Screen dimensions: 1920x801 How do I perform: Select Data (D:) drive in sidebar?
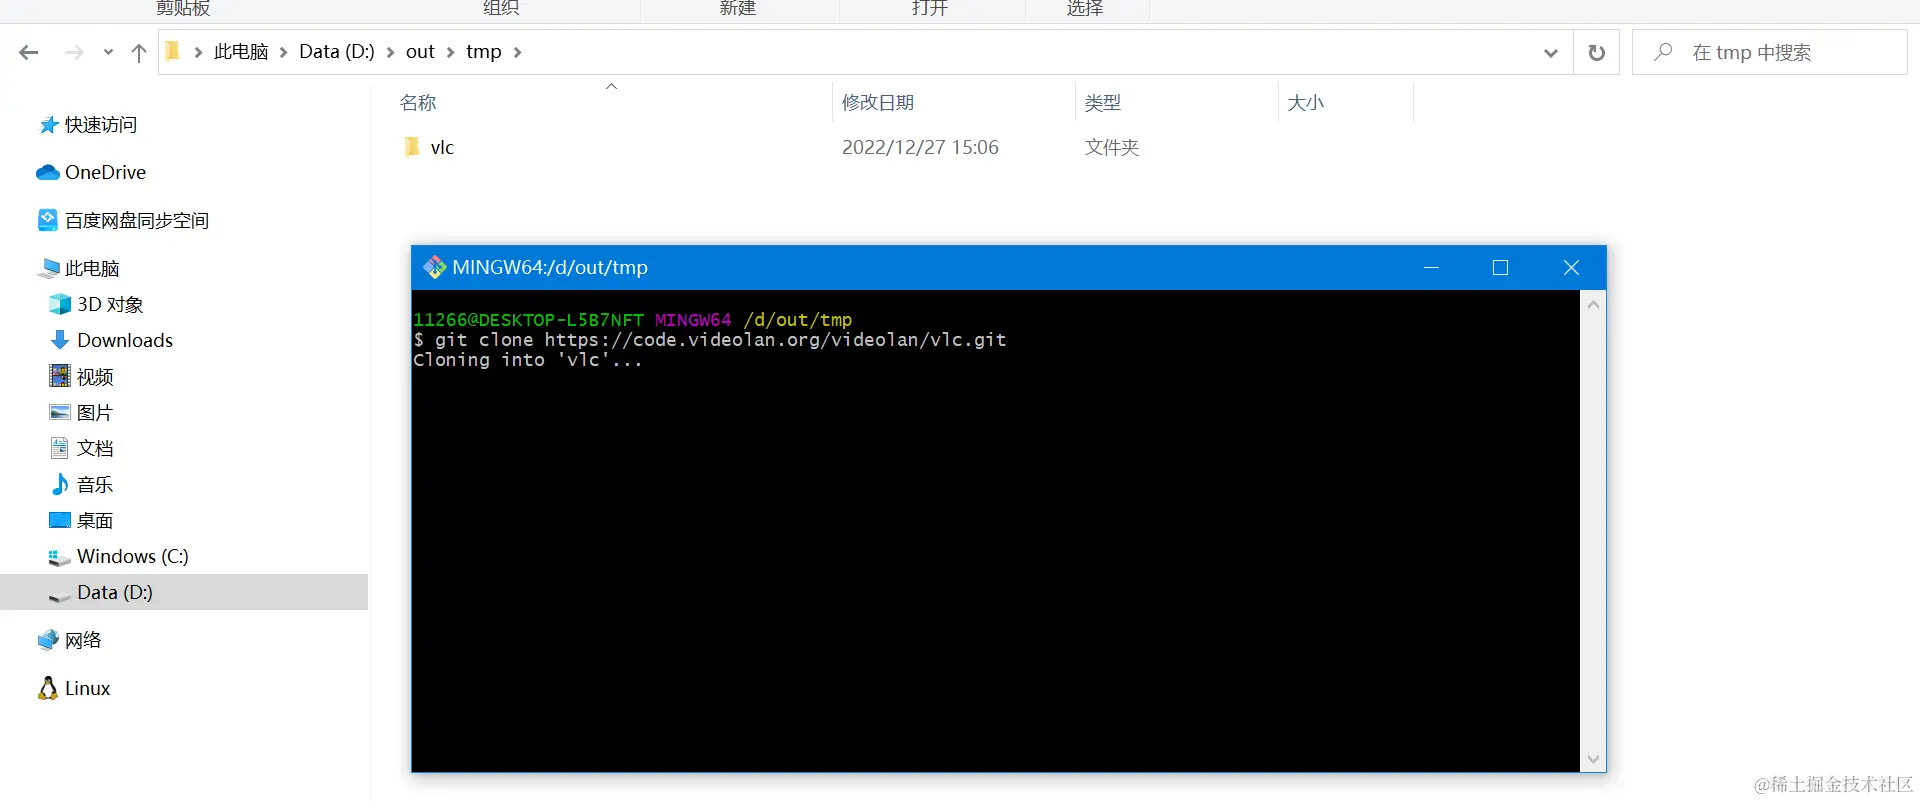coord(115,592)
